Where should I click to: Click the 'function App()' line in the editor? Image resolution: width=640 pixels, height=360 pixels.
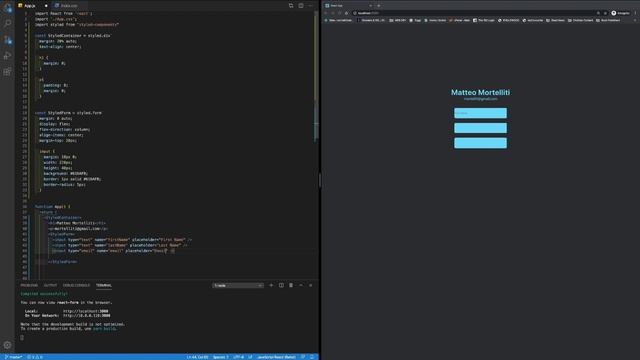pyautogui.click(x=52, y=207)
